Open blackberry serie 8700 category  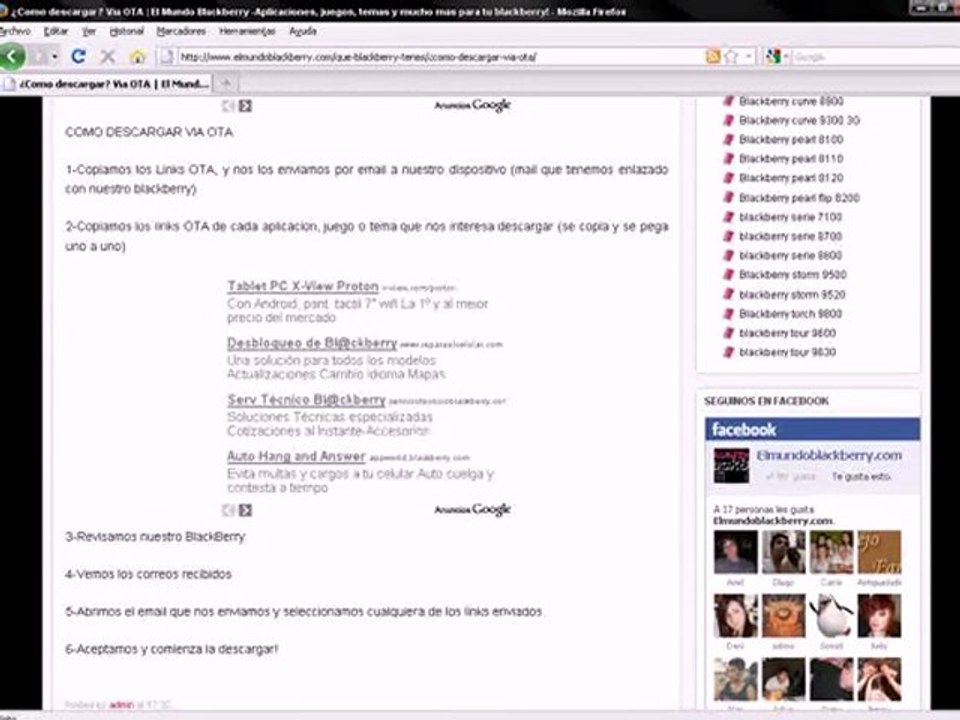(x=790, y=236)
